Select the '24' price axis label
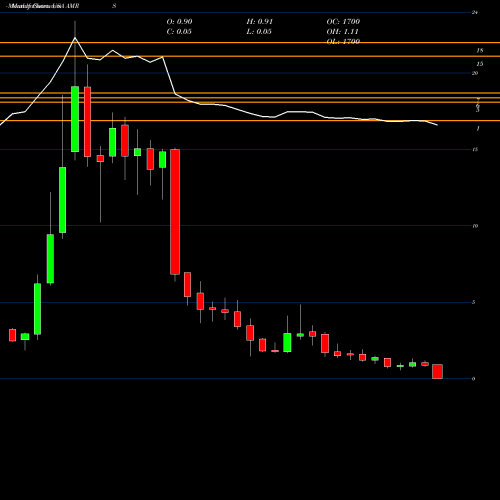Image resolution: width=500 pixels, height=500 pixels. (x=475, y=13)
